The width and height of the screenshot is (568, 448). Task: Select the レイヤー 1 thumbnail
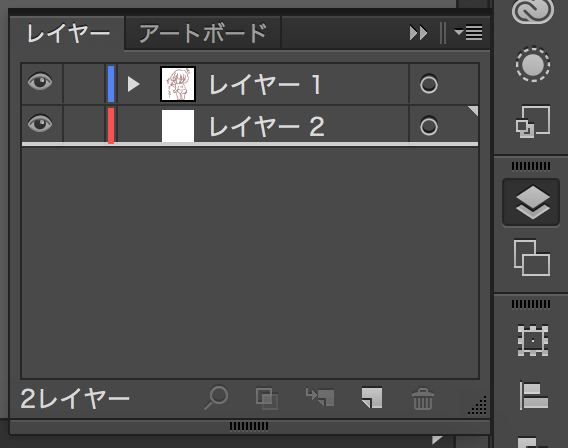pos(178,84)
